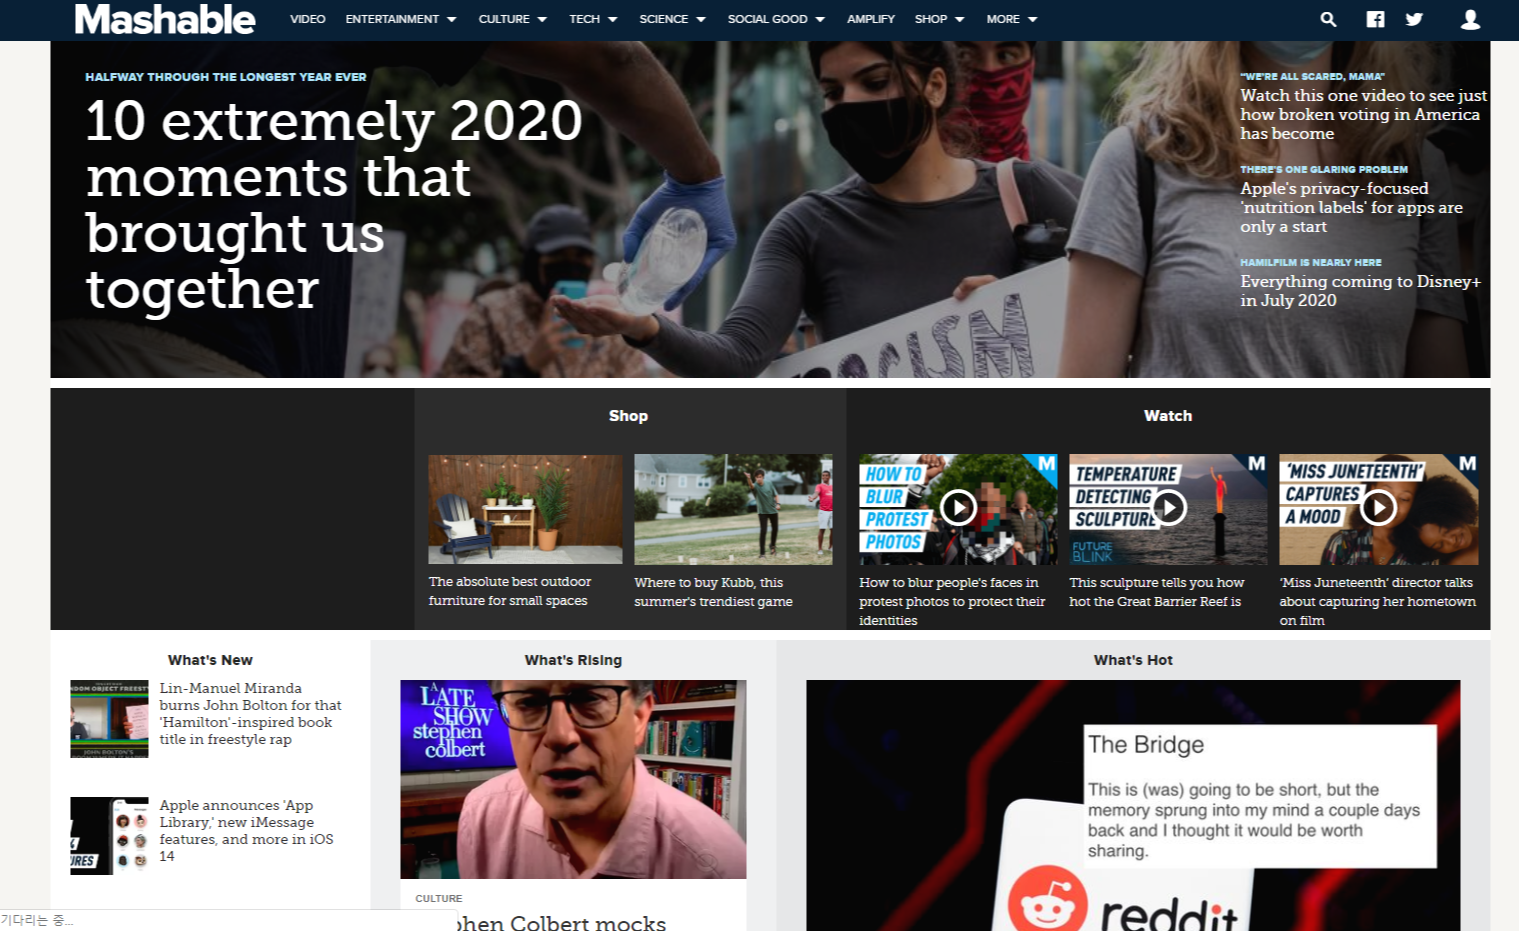Image resolution: width=1519 pixels, height=931 pixels.
Task: Open 'Everything coming to Disney+ in July 2020'
Action: [1360, 290]
